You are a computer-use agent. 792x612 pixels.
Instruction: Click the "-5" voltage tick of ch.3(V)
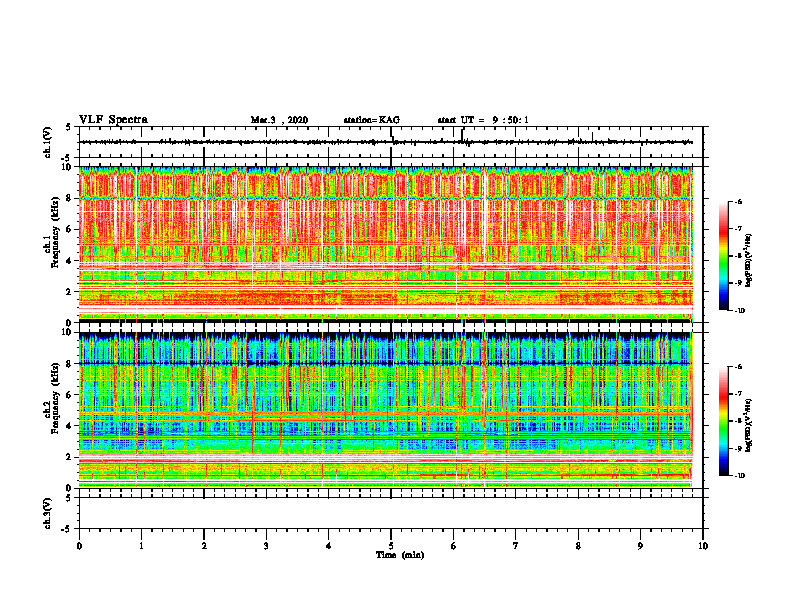[67, 529]
